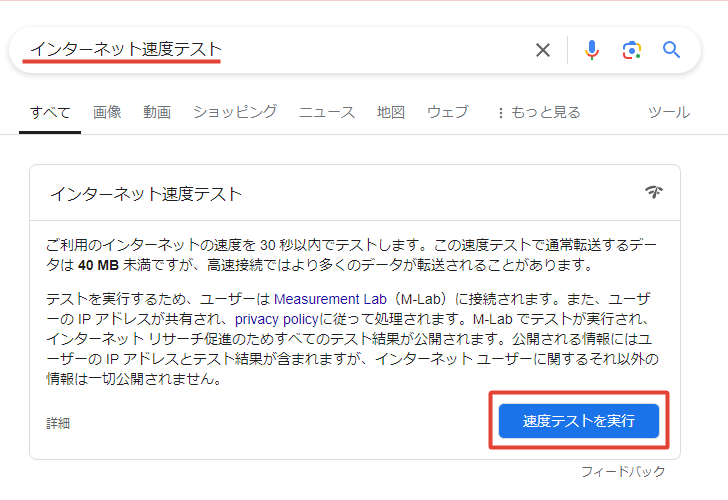The image size is (728, 500).
Task: Open the ショッピング tab
Action: pyautogui.click(x=235, y=112)
